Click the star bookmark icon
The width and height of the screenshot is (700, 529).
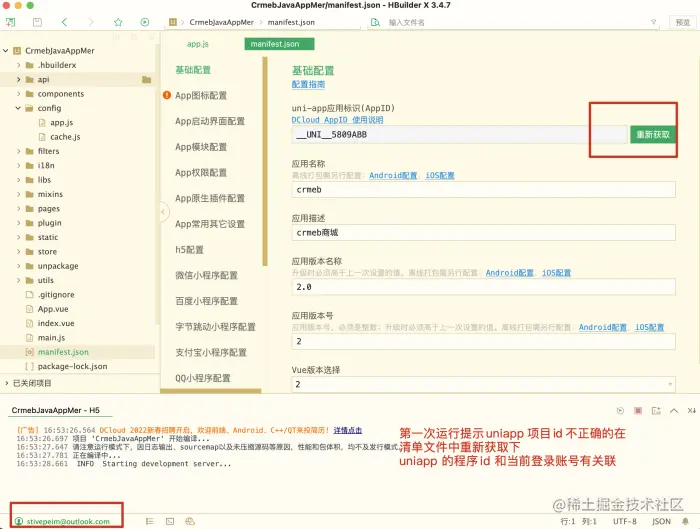[x=118, y=22]
